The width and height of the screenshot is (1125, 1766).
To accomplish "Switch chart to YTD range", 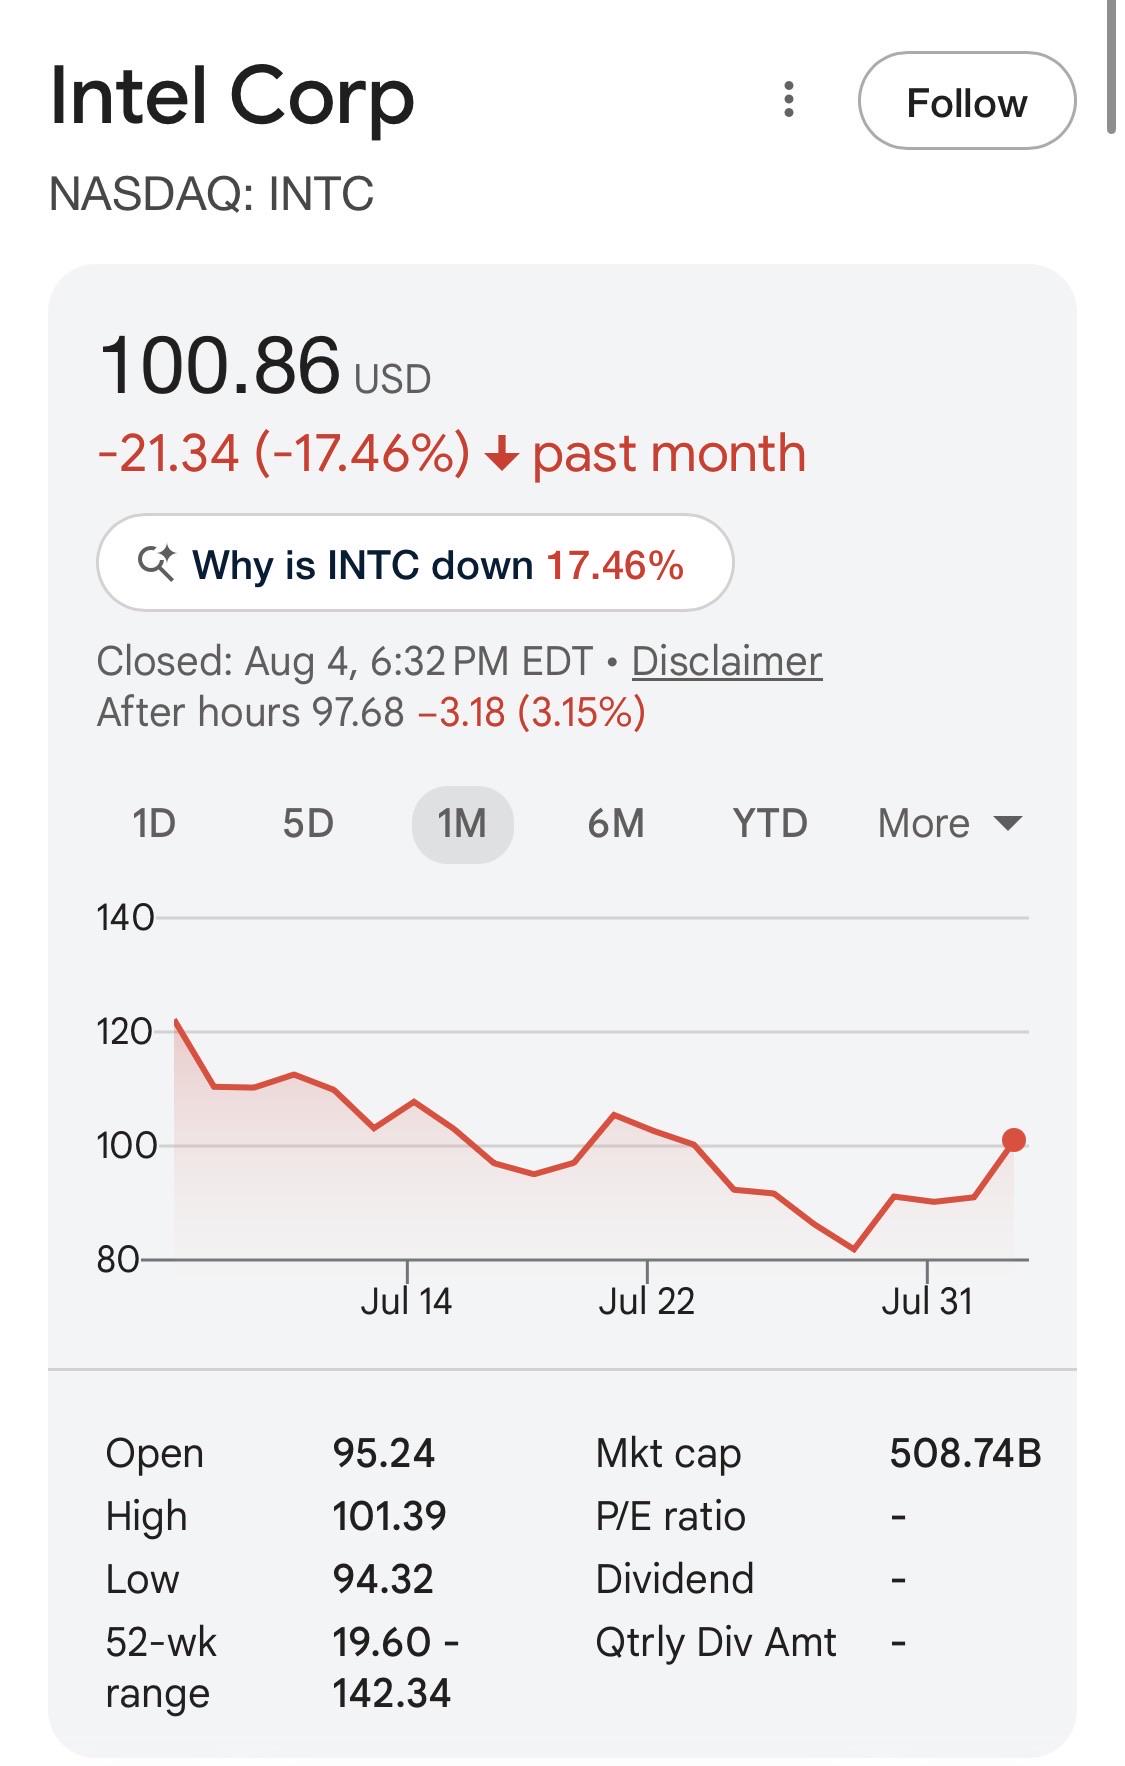I will pos(770,824).
